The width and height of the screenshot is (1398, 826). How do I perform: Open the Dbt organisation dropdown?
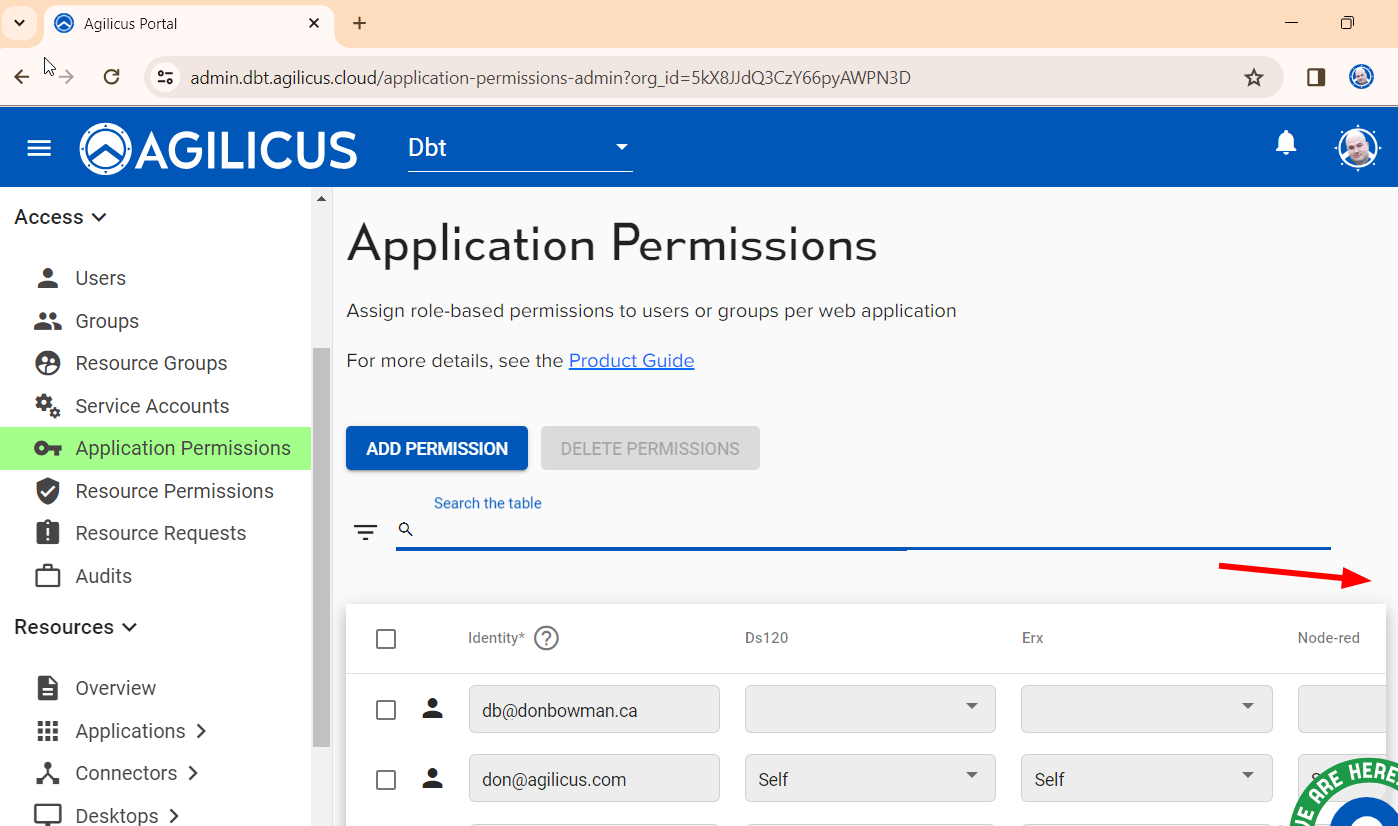pos(520,148)
